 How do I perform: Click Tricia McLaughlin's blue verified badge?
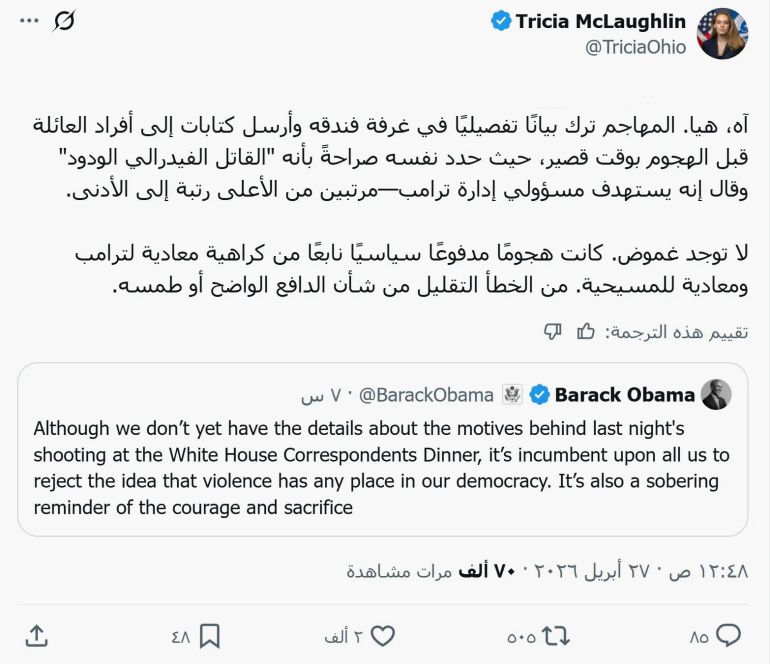[501, 21]
